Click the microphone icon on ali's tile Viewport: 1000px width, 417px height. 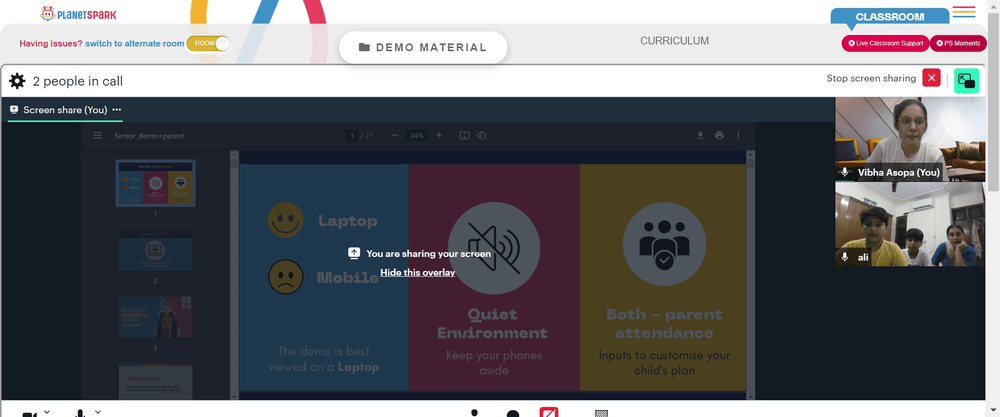tap(845, 256)
